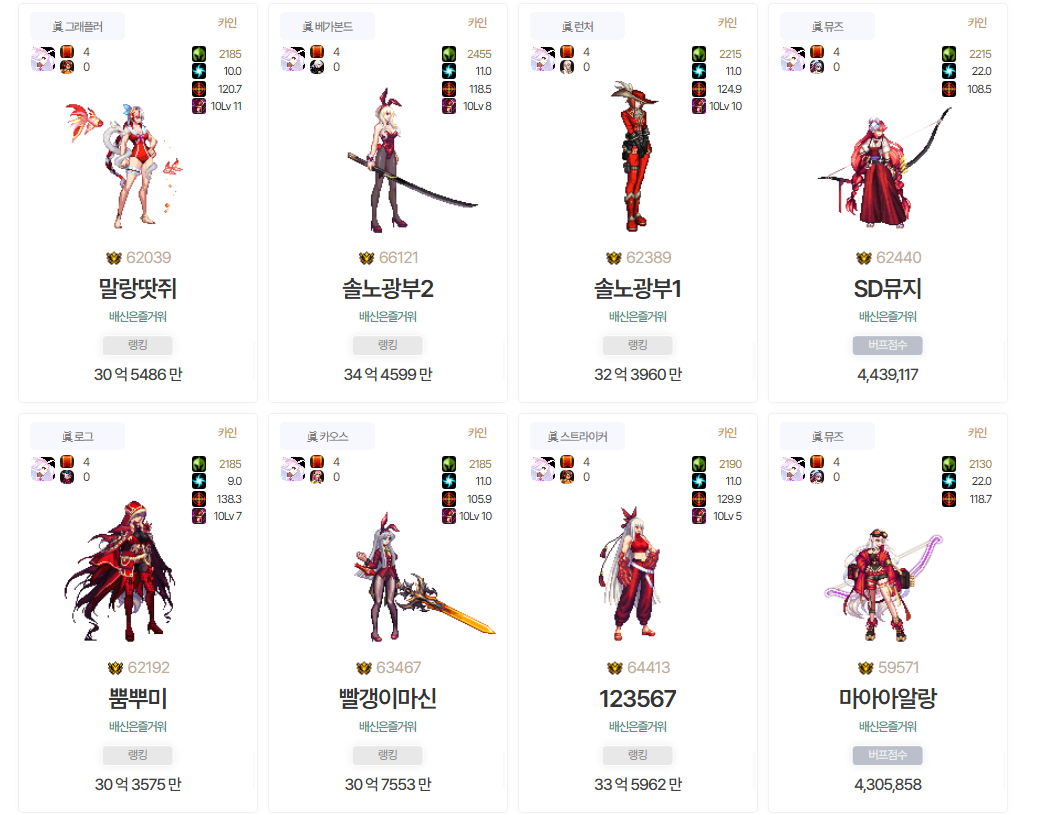Viewport: 1044px width, 815px height.
Task: Click the crown icon beside fame 62039
Action: (x=114, y=258)
